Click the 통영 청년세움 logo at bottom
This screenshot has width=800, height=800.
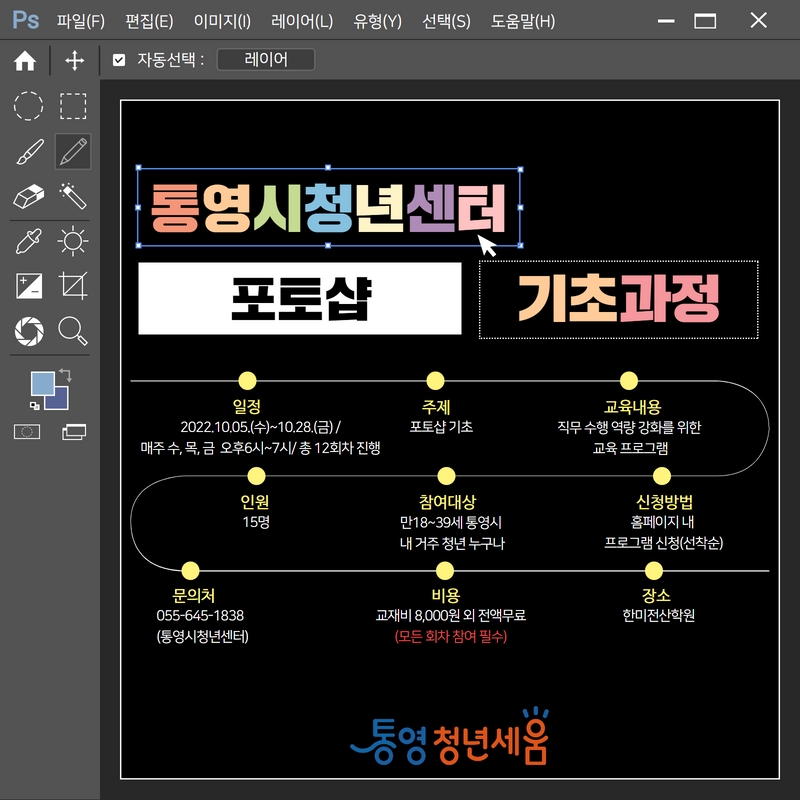click(x=449, y=737)
